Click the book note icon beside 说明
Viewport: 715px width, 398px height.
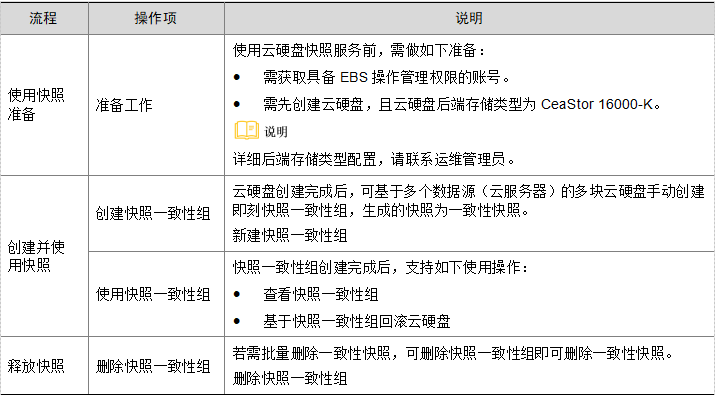pos(247,130)
